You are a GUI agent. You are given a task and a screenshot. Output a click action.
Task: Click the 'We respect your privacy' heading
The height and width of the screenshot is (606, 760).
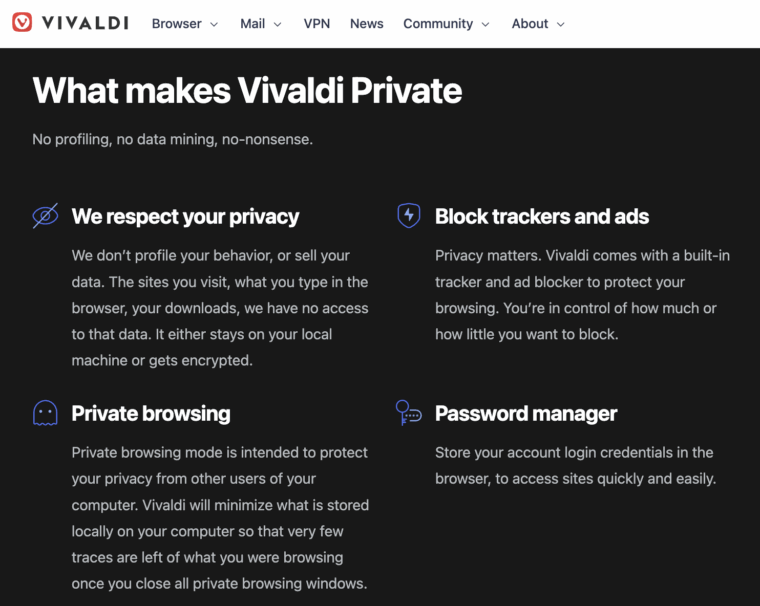coord(185,216)
